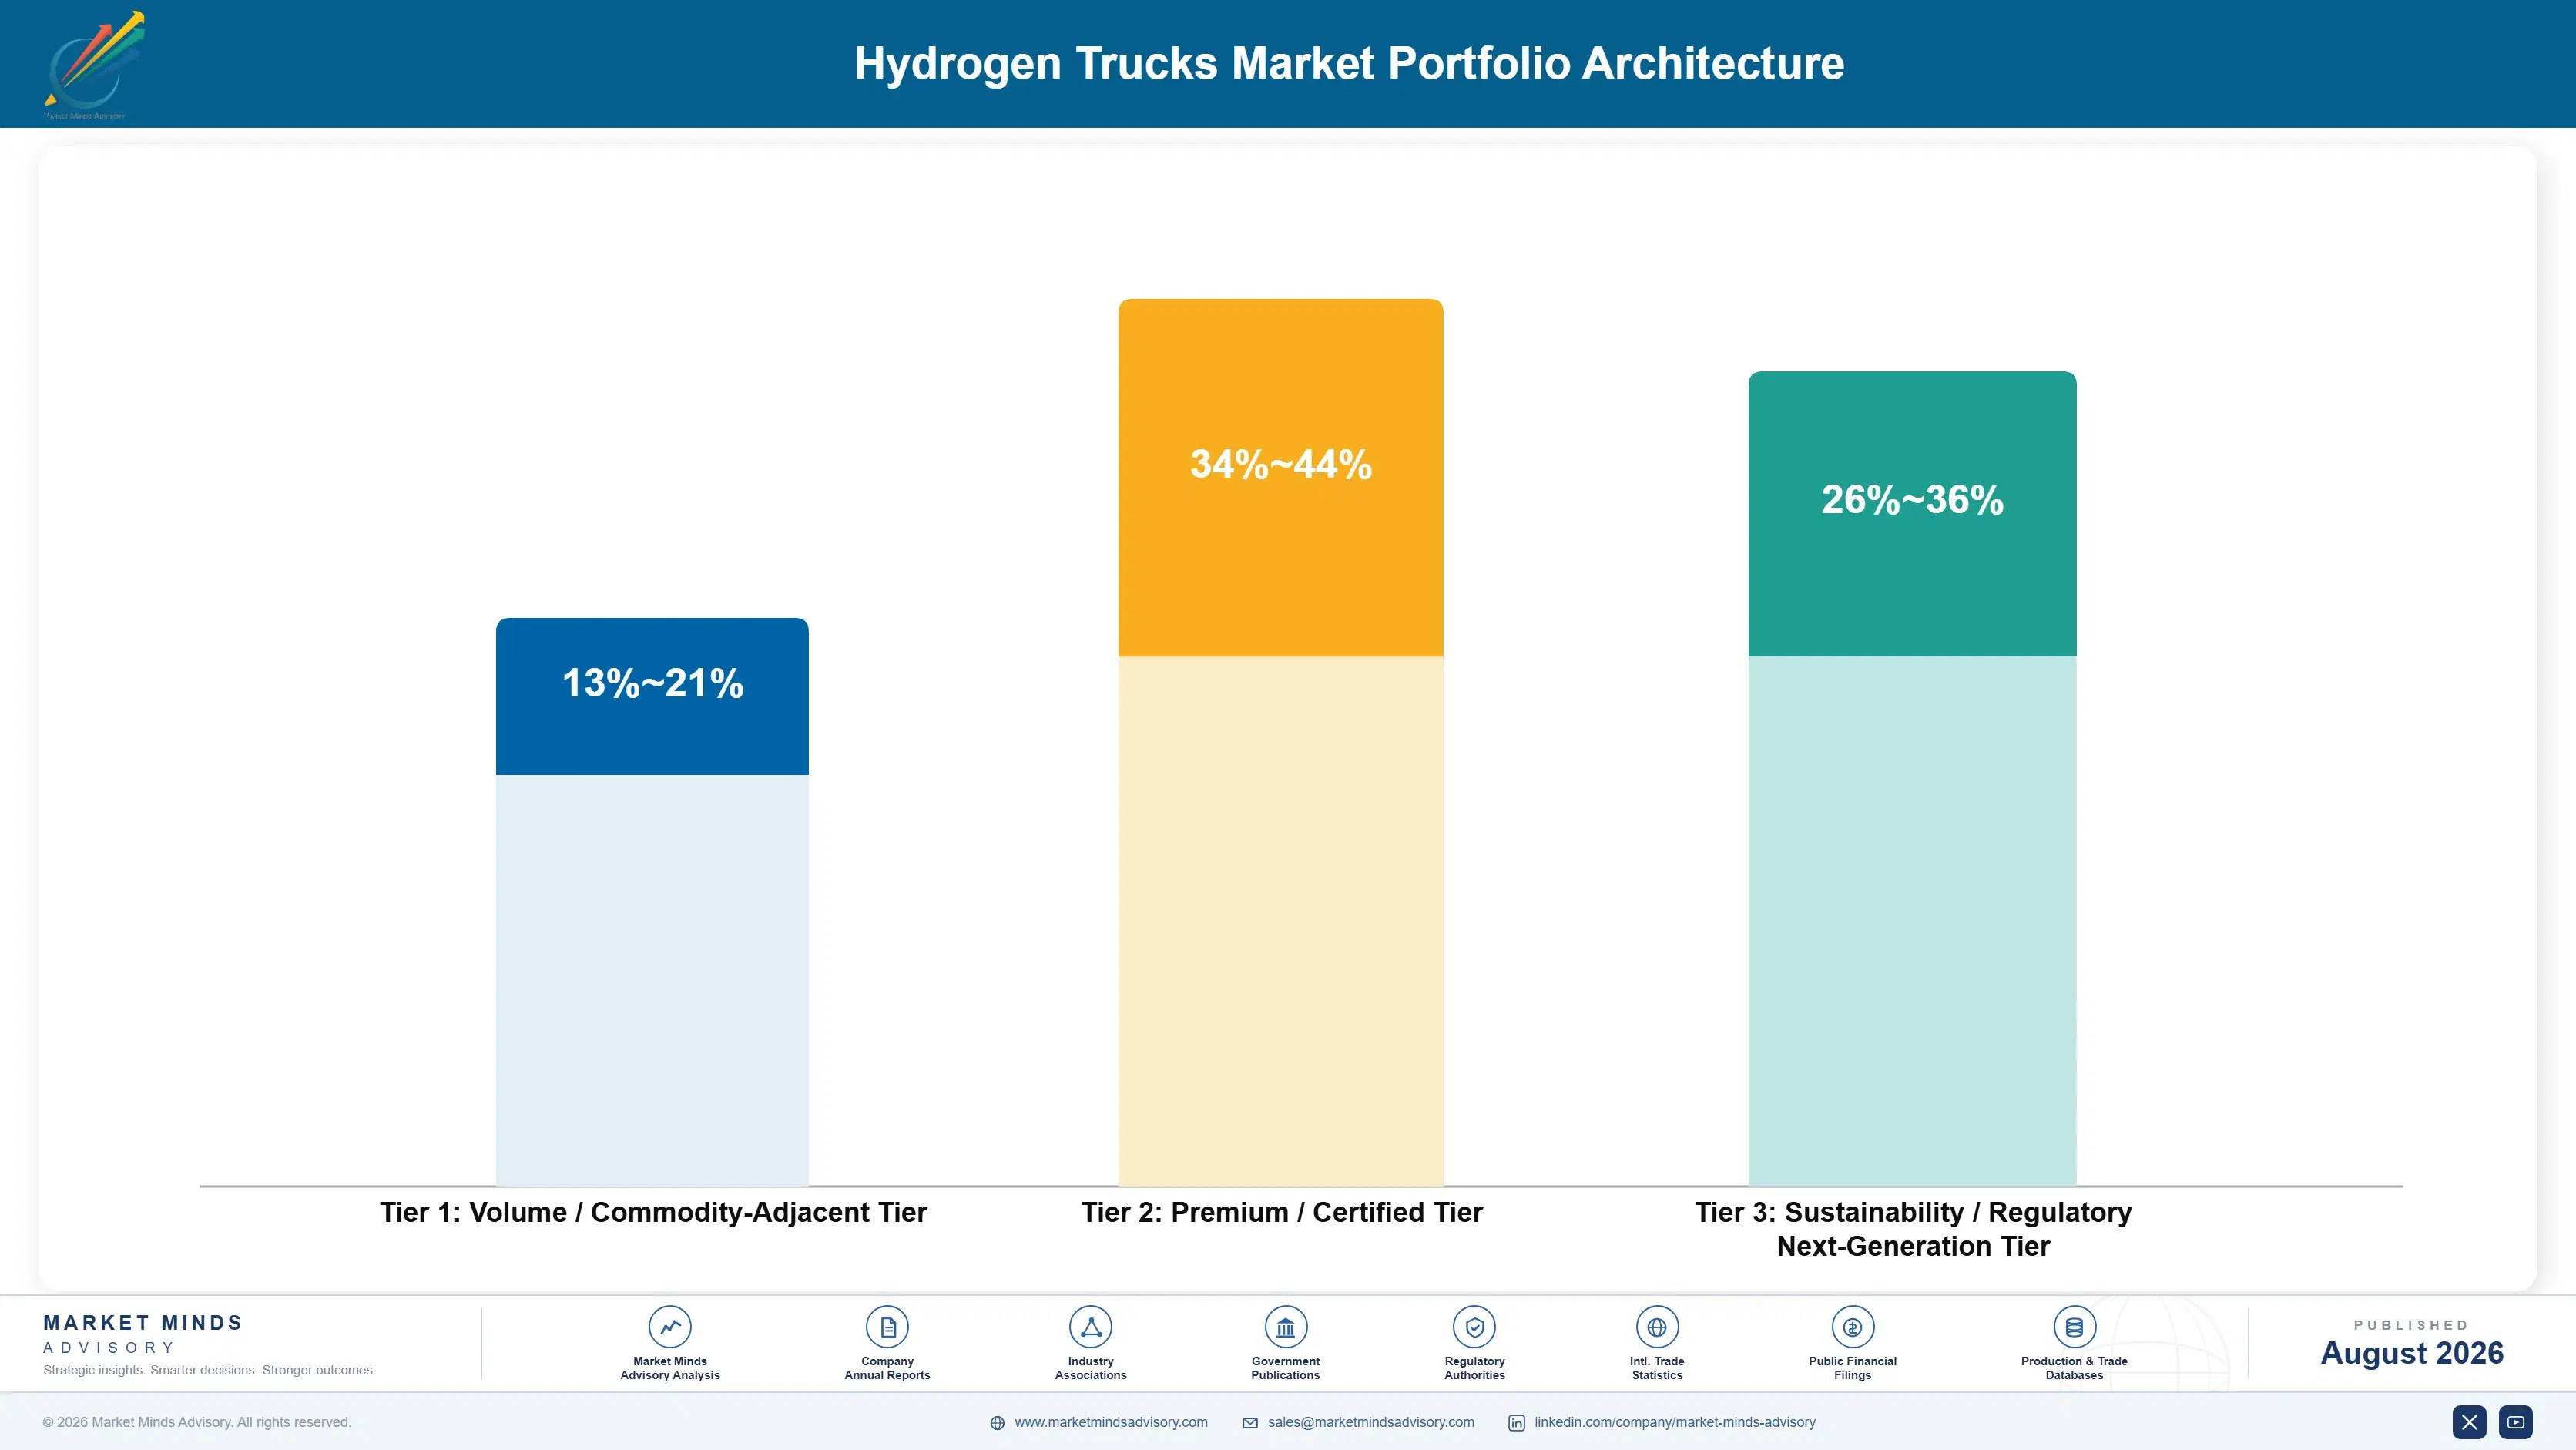The image size is (2576, 1450).
Task: Select the orange 34%~44% bar segment
Action: point(1280,477)
